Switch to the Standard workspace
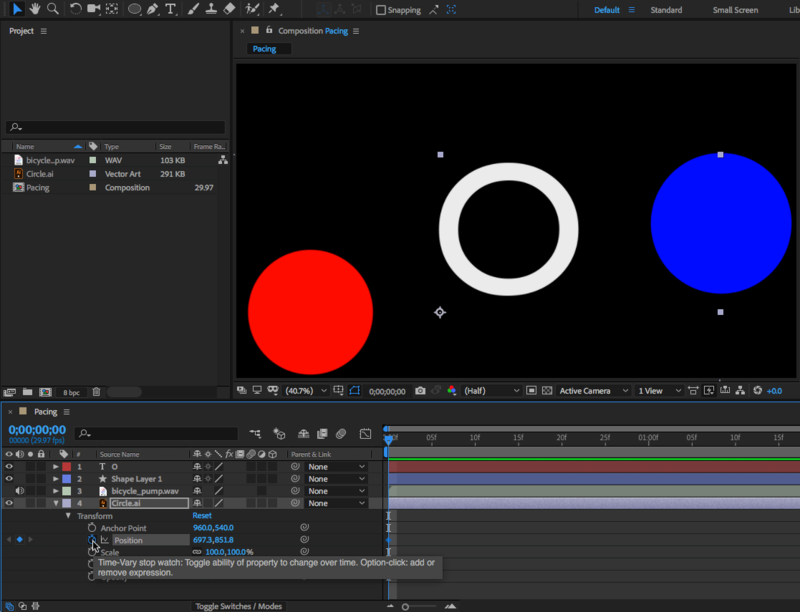The image size is (800, 612). pos(666,10)
